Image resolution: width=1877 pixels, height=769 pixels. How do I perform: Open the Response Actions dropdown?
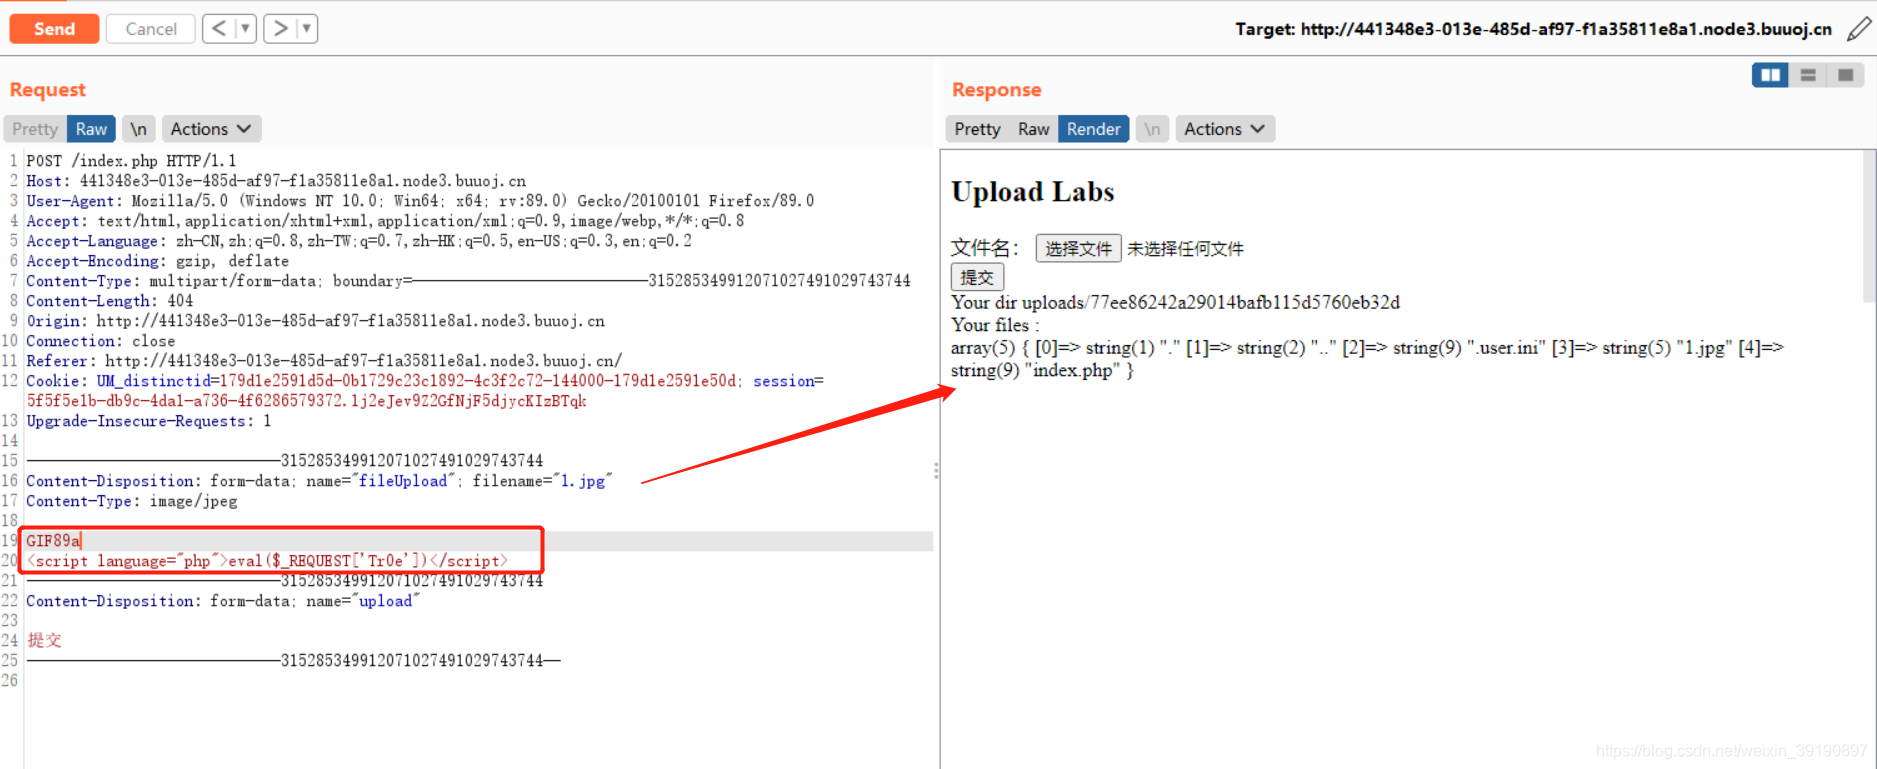pos(1225,129)
